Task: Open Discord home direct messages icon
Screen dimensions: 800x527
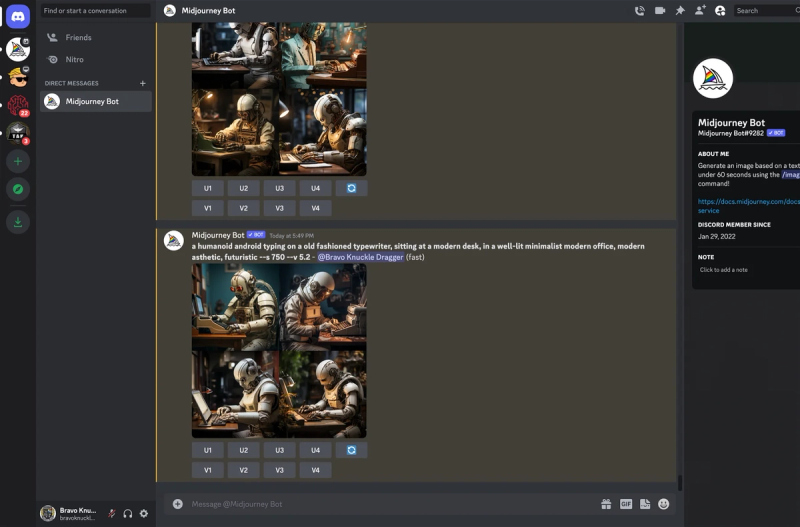Action: 18,16
